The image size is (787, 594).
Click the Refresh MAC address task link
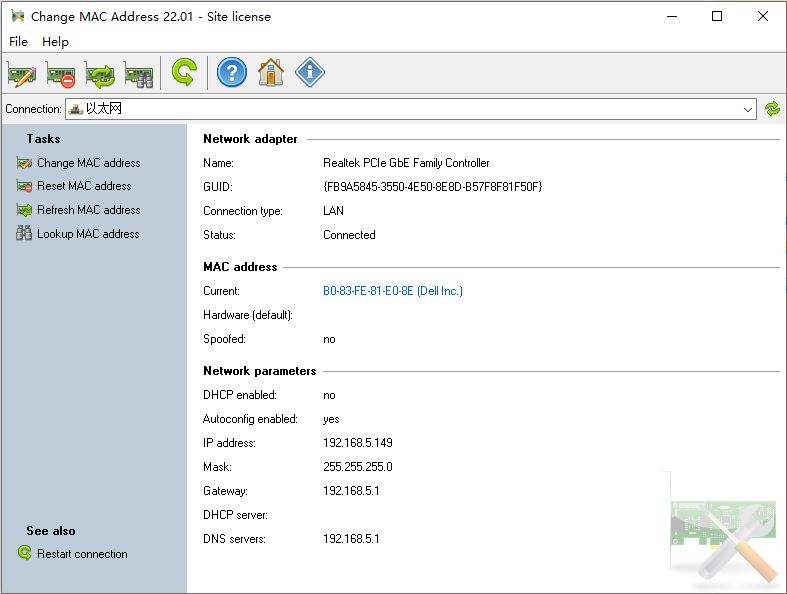89,209
